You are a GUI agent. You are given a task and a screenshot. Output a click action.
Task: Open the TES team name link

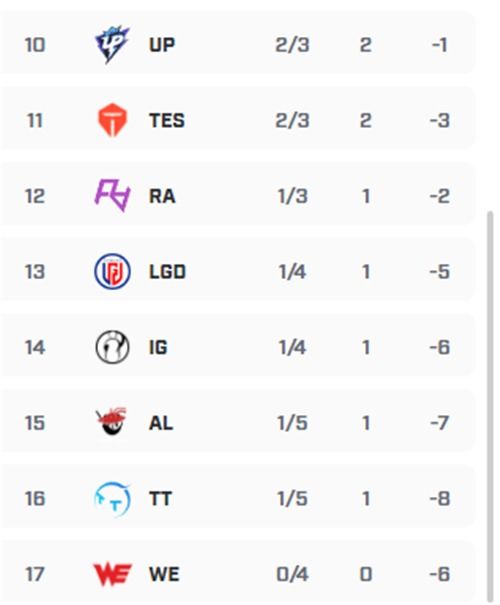pyautogui.click(x=167, y=120)
